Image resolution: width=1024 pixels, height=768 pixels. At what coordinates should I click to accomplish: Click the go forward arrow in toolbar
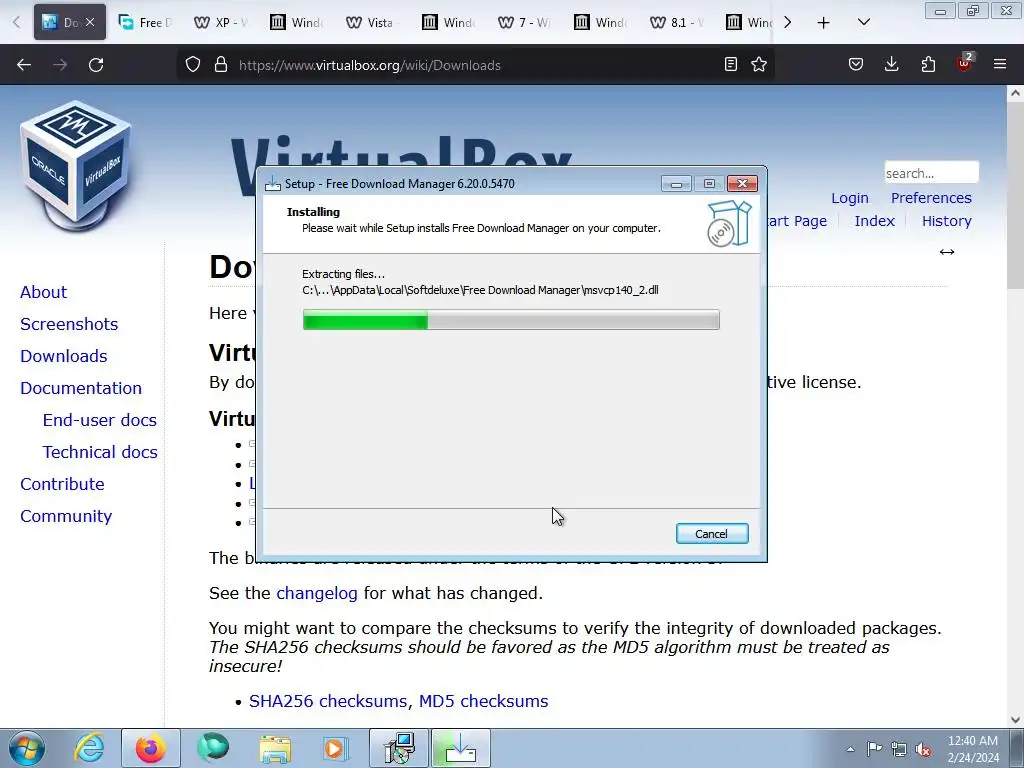click(x=60, y=65)
